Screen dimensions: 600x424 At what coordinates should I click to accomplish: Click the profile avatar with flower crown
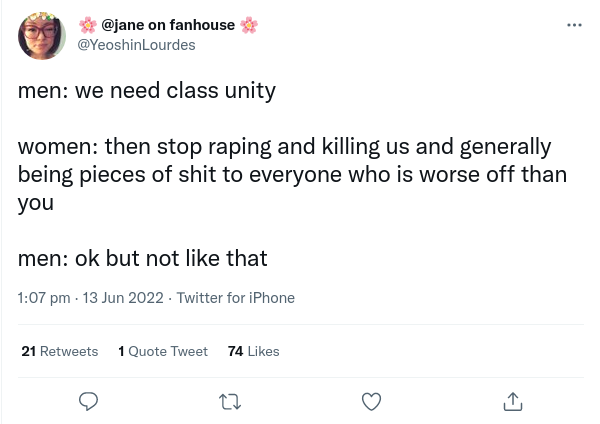pos(42,36)
